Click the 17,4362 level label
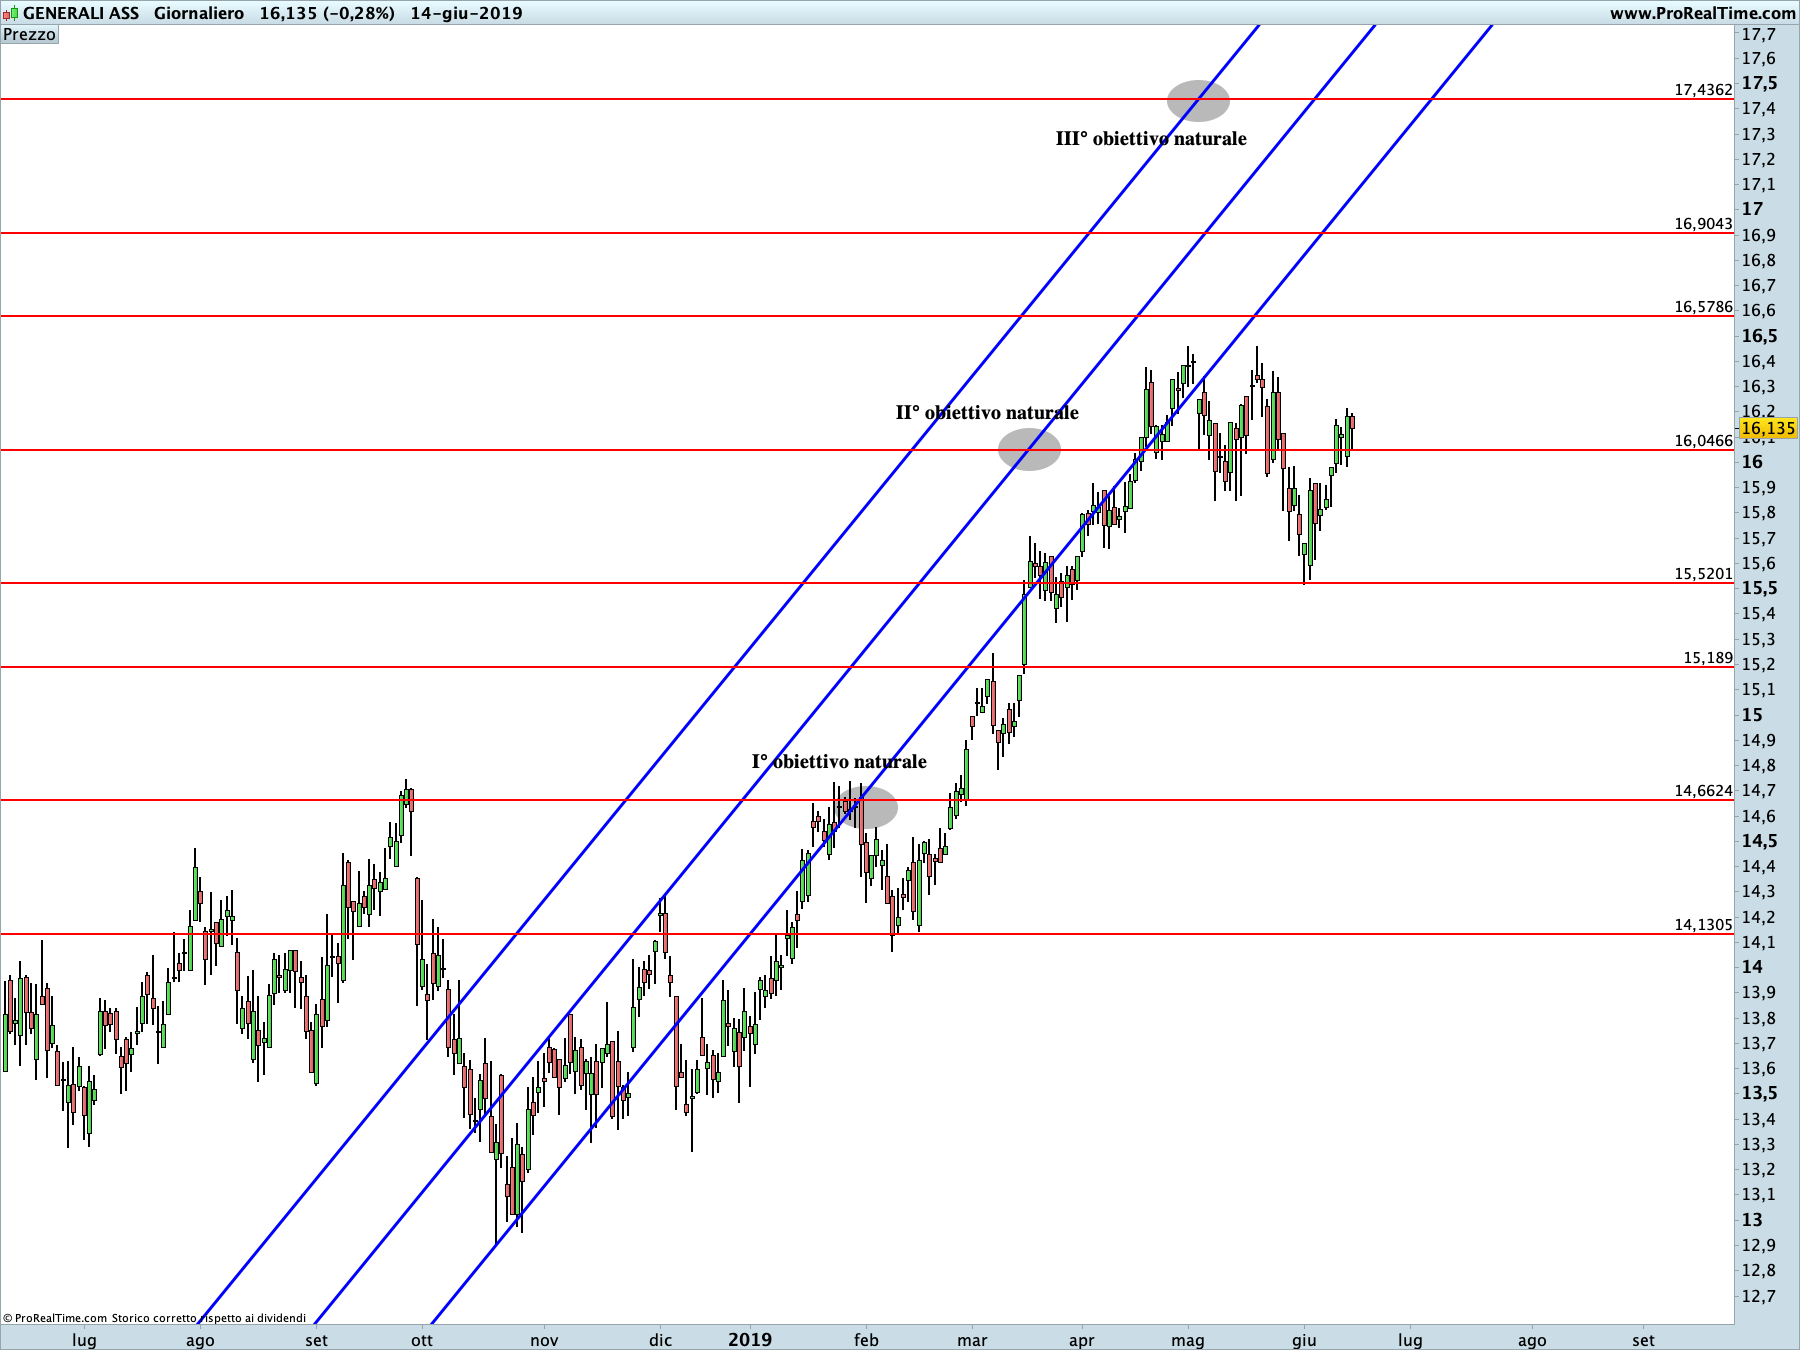Image resolution: width=1800 pixels, height=1350 pixels. tap(1703, 89)
